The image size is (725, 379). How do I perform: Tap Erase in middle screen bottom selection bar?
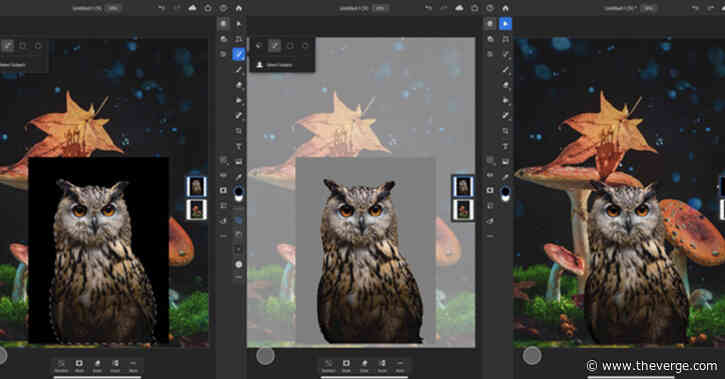364,366
